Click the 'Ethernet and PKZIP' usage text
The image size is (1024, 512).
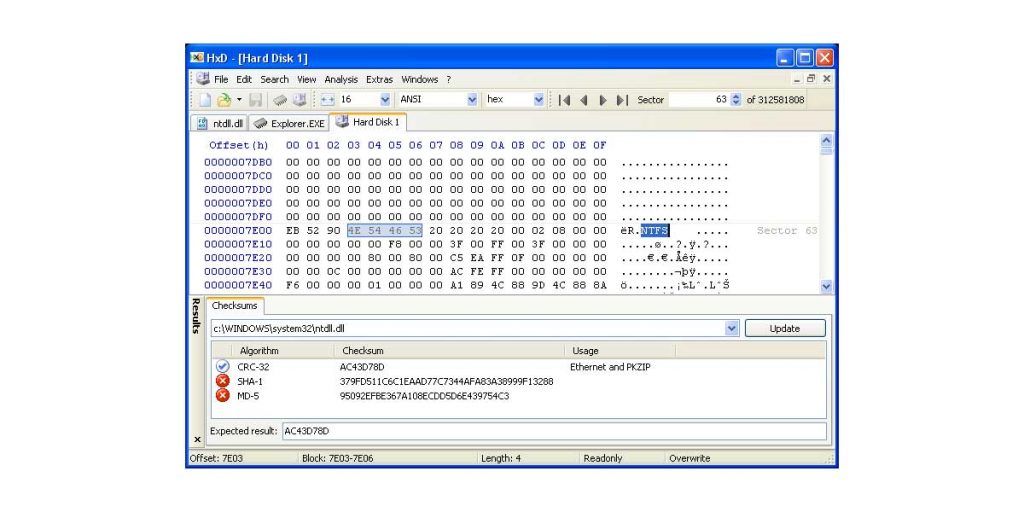pos(610,367)
